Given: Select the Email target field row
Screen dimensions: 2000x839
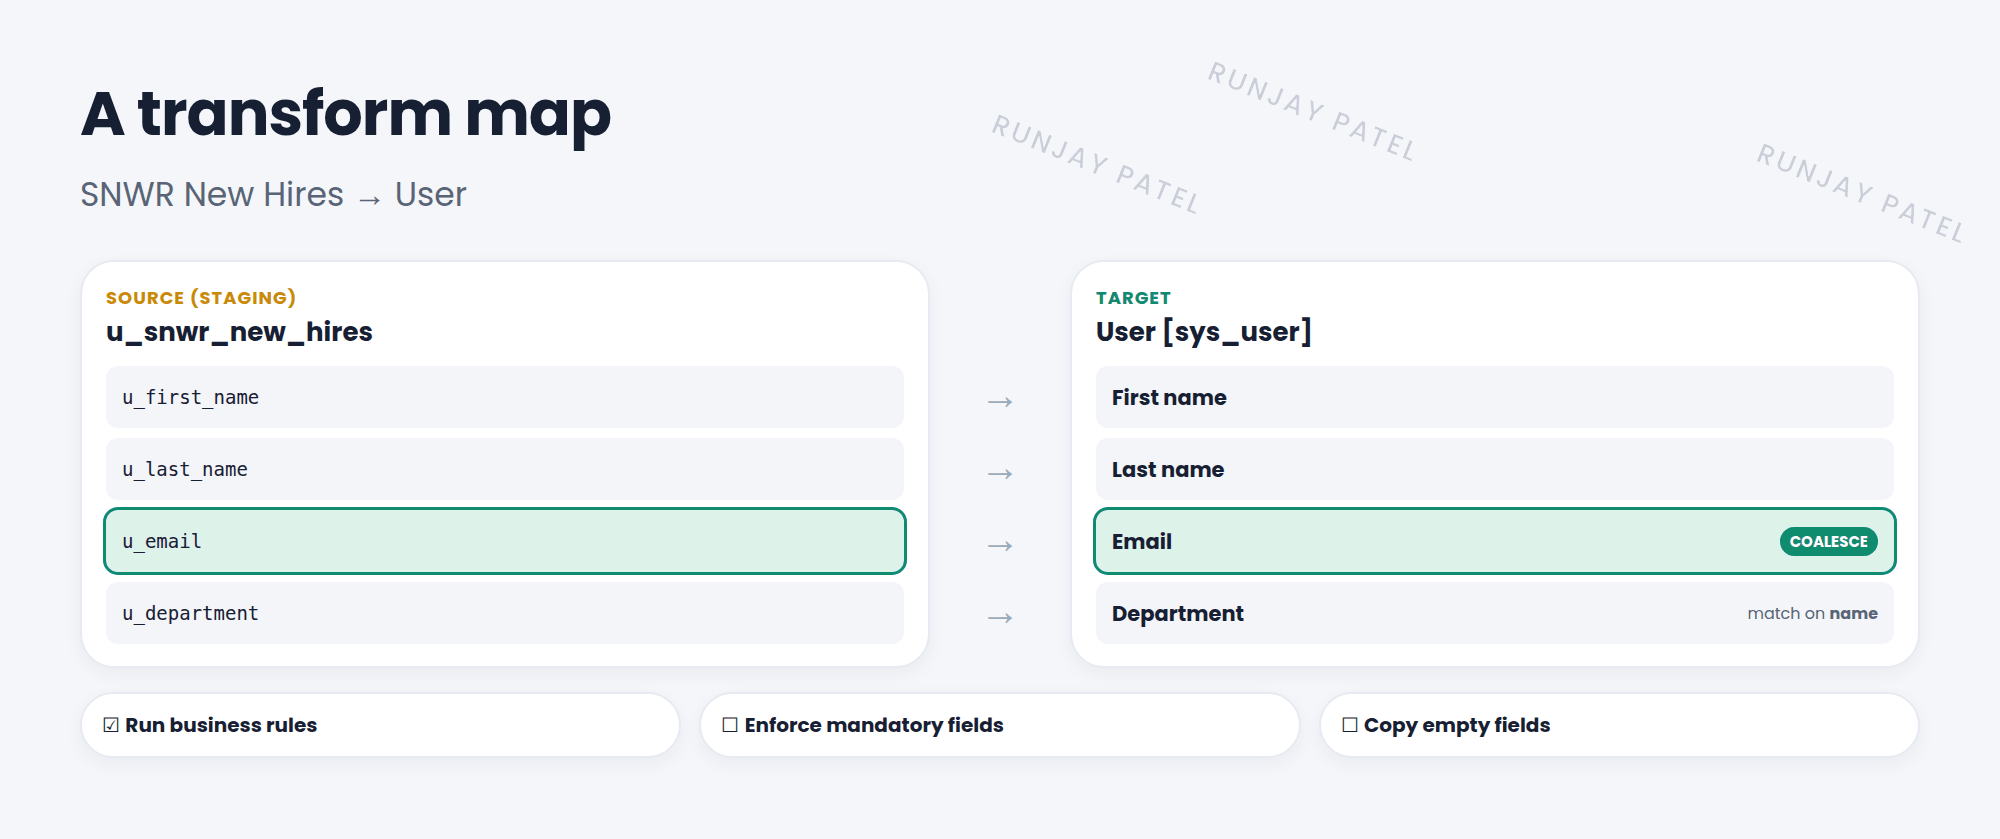Looking at the screenshot, I should pyautogui.click(x=1495, y=541).
